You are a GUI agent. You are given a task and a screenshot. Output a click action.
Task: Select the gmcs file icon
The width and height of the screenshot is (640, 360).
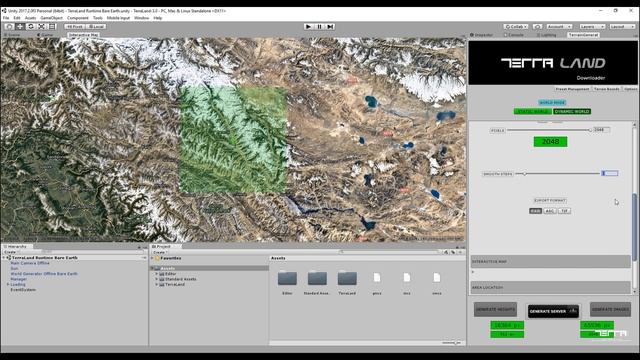[x=377, y=278]
